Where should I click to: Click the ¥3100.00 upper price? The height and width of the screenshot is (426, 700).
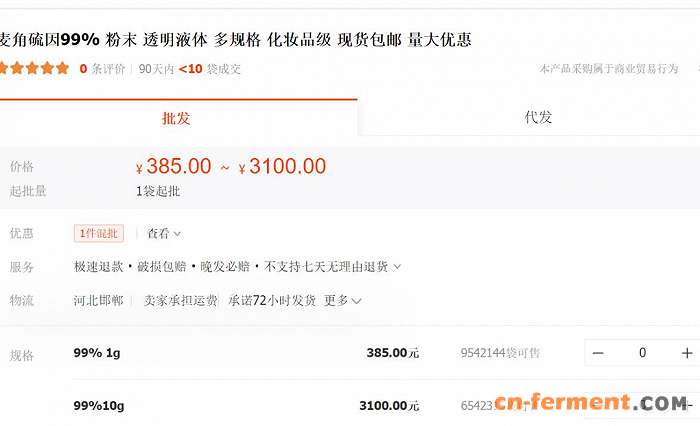(283, 167)
